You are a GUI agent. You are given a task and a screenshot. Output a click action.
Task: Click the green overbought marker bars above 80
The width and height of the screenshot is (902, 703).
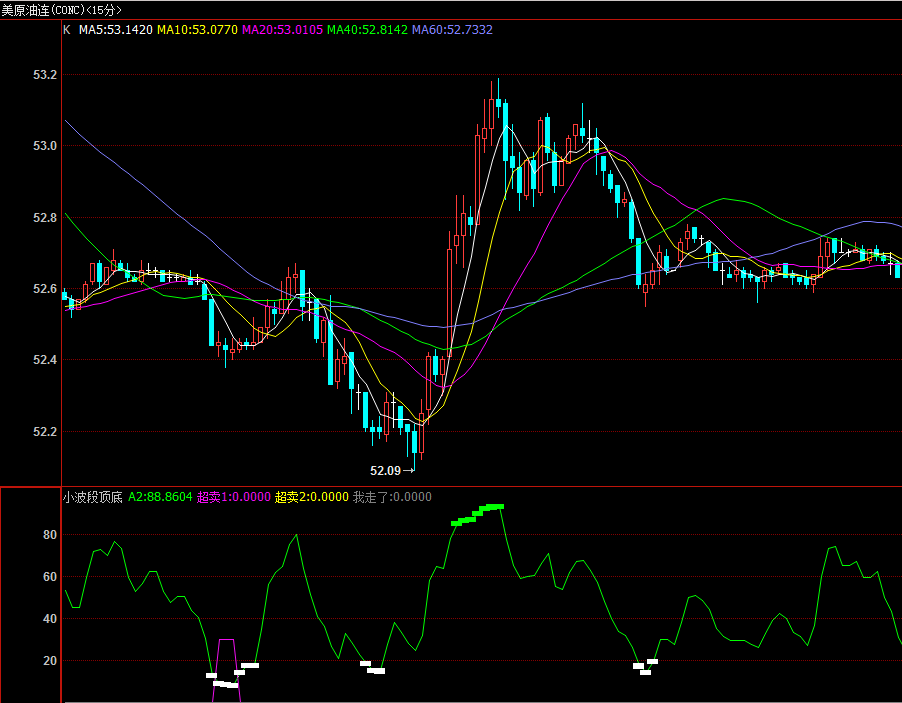[477, 515]
